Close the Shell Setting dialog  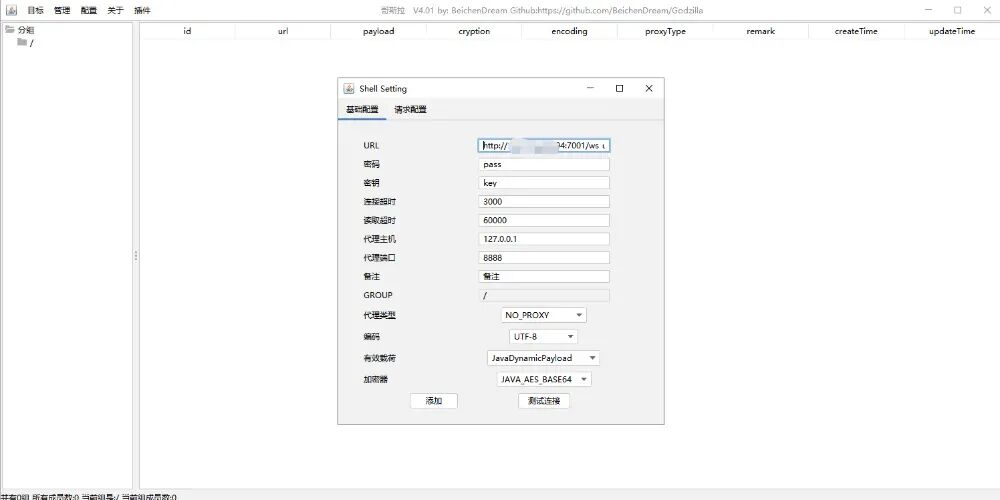click(x=649, y=89)
